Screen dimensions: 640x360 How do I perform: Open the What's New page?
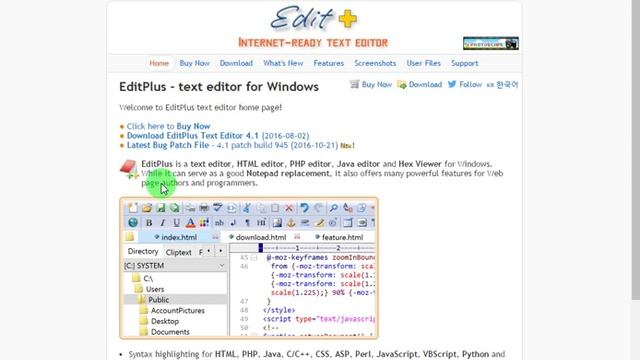click(283, 63)
